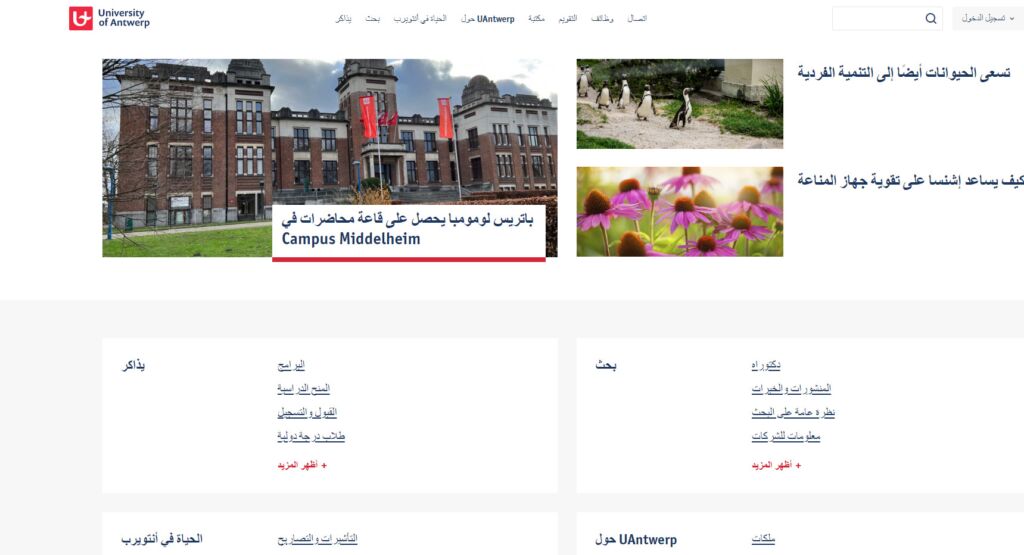Image resolution: width=1024 pixels, height=555 pixels.
Task: Open the نظرة عامة على البحث link
Action: click(x=793, y=413)
